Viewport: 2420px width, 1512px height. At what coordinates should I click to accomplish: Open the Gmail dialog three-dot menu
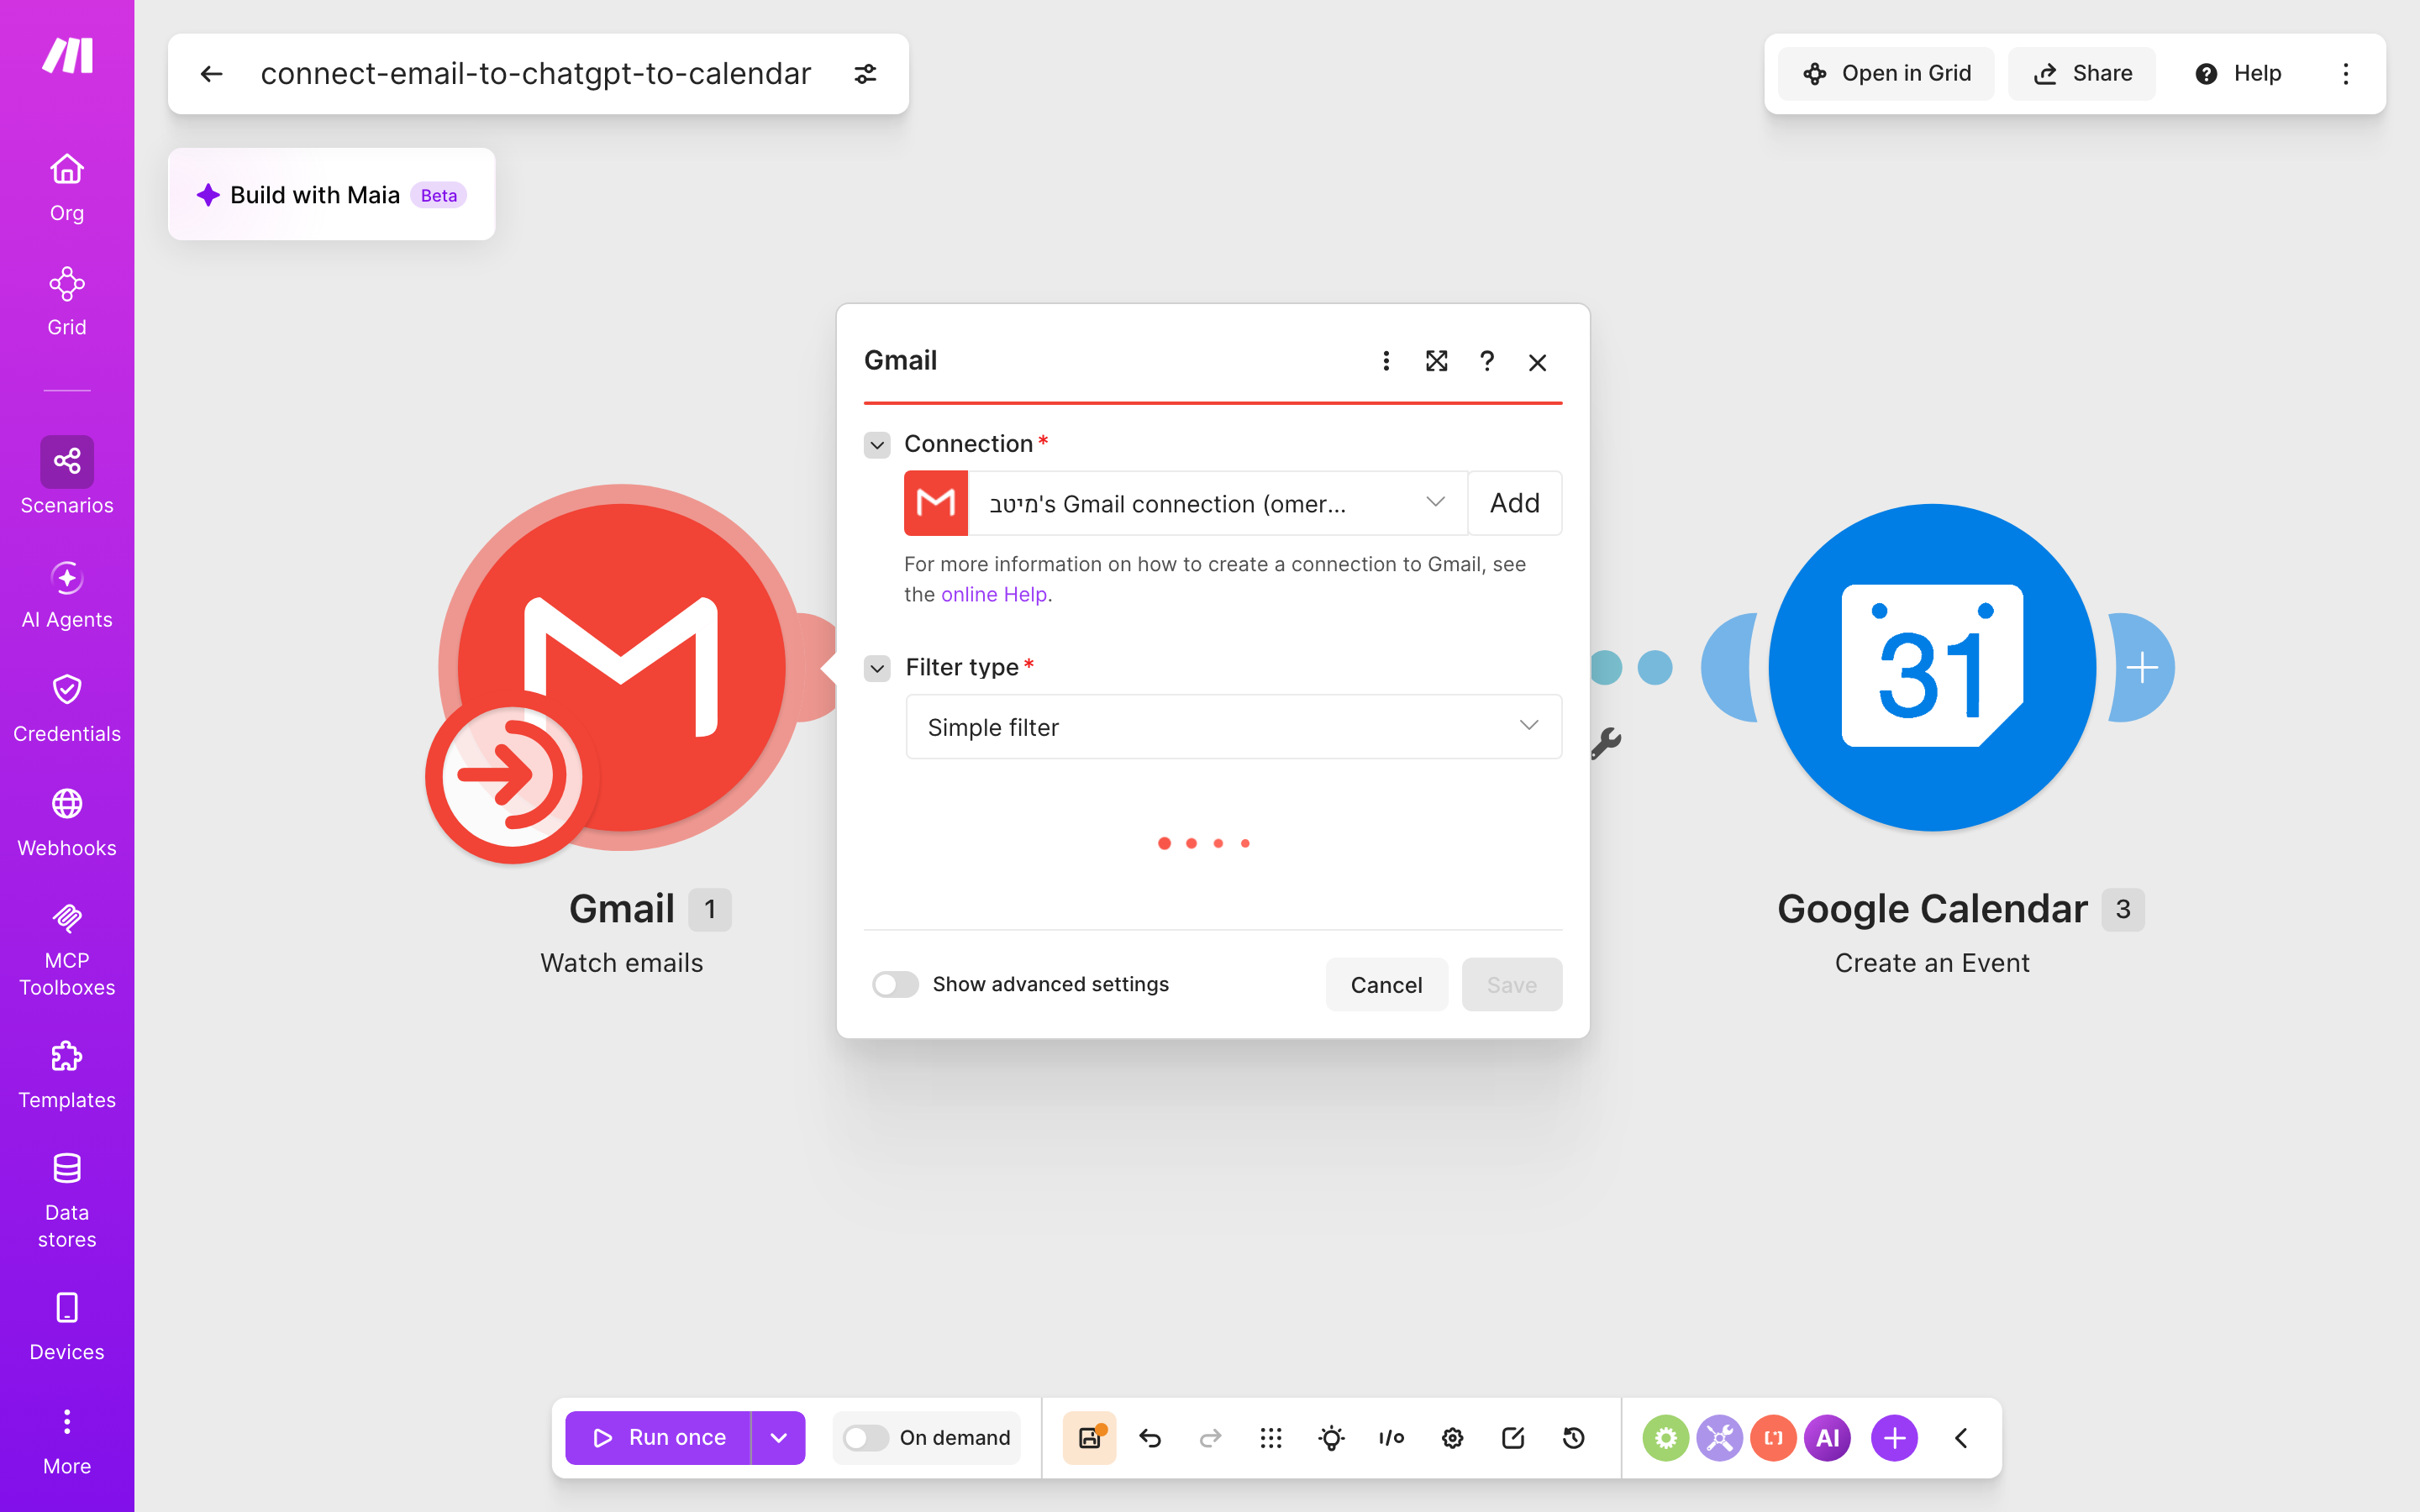[1386, 361]
